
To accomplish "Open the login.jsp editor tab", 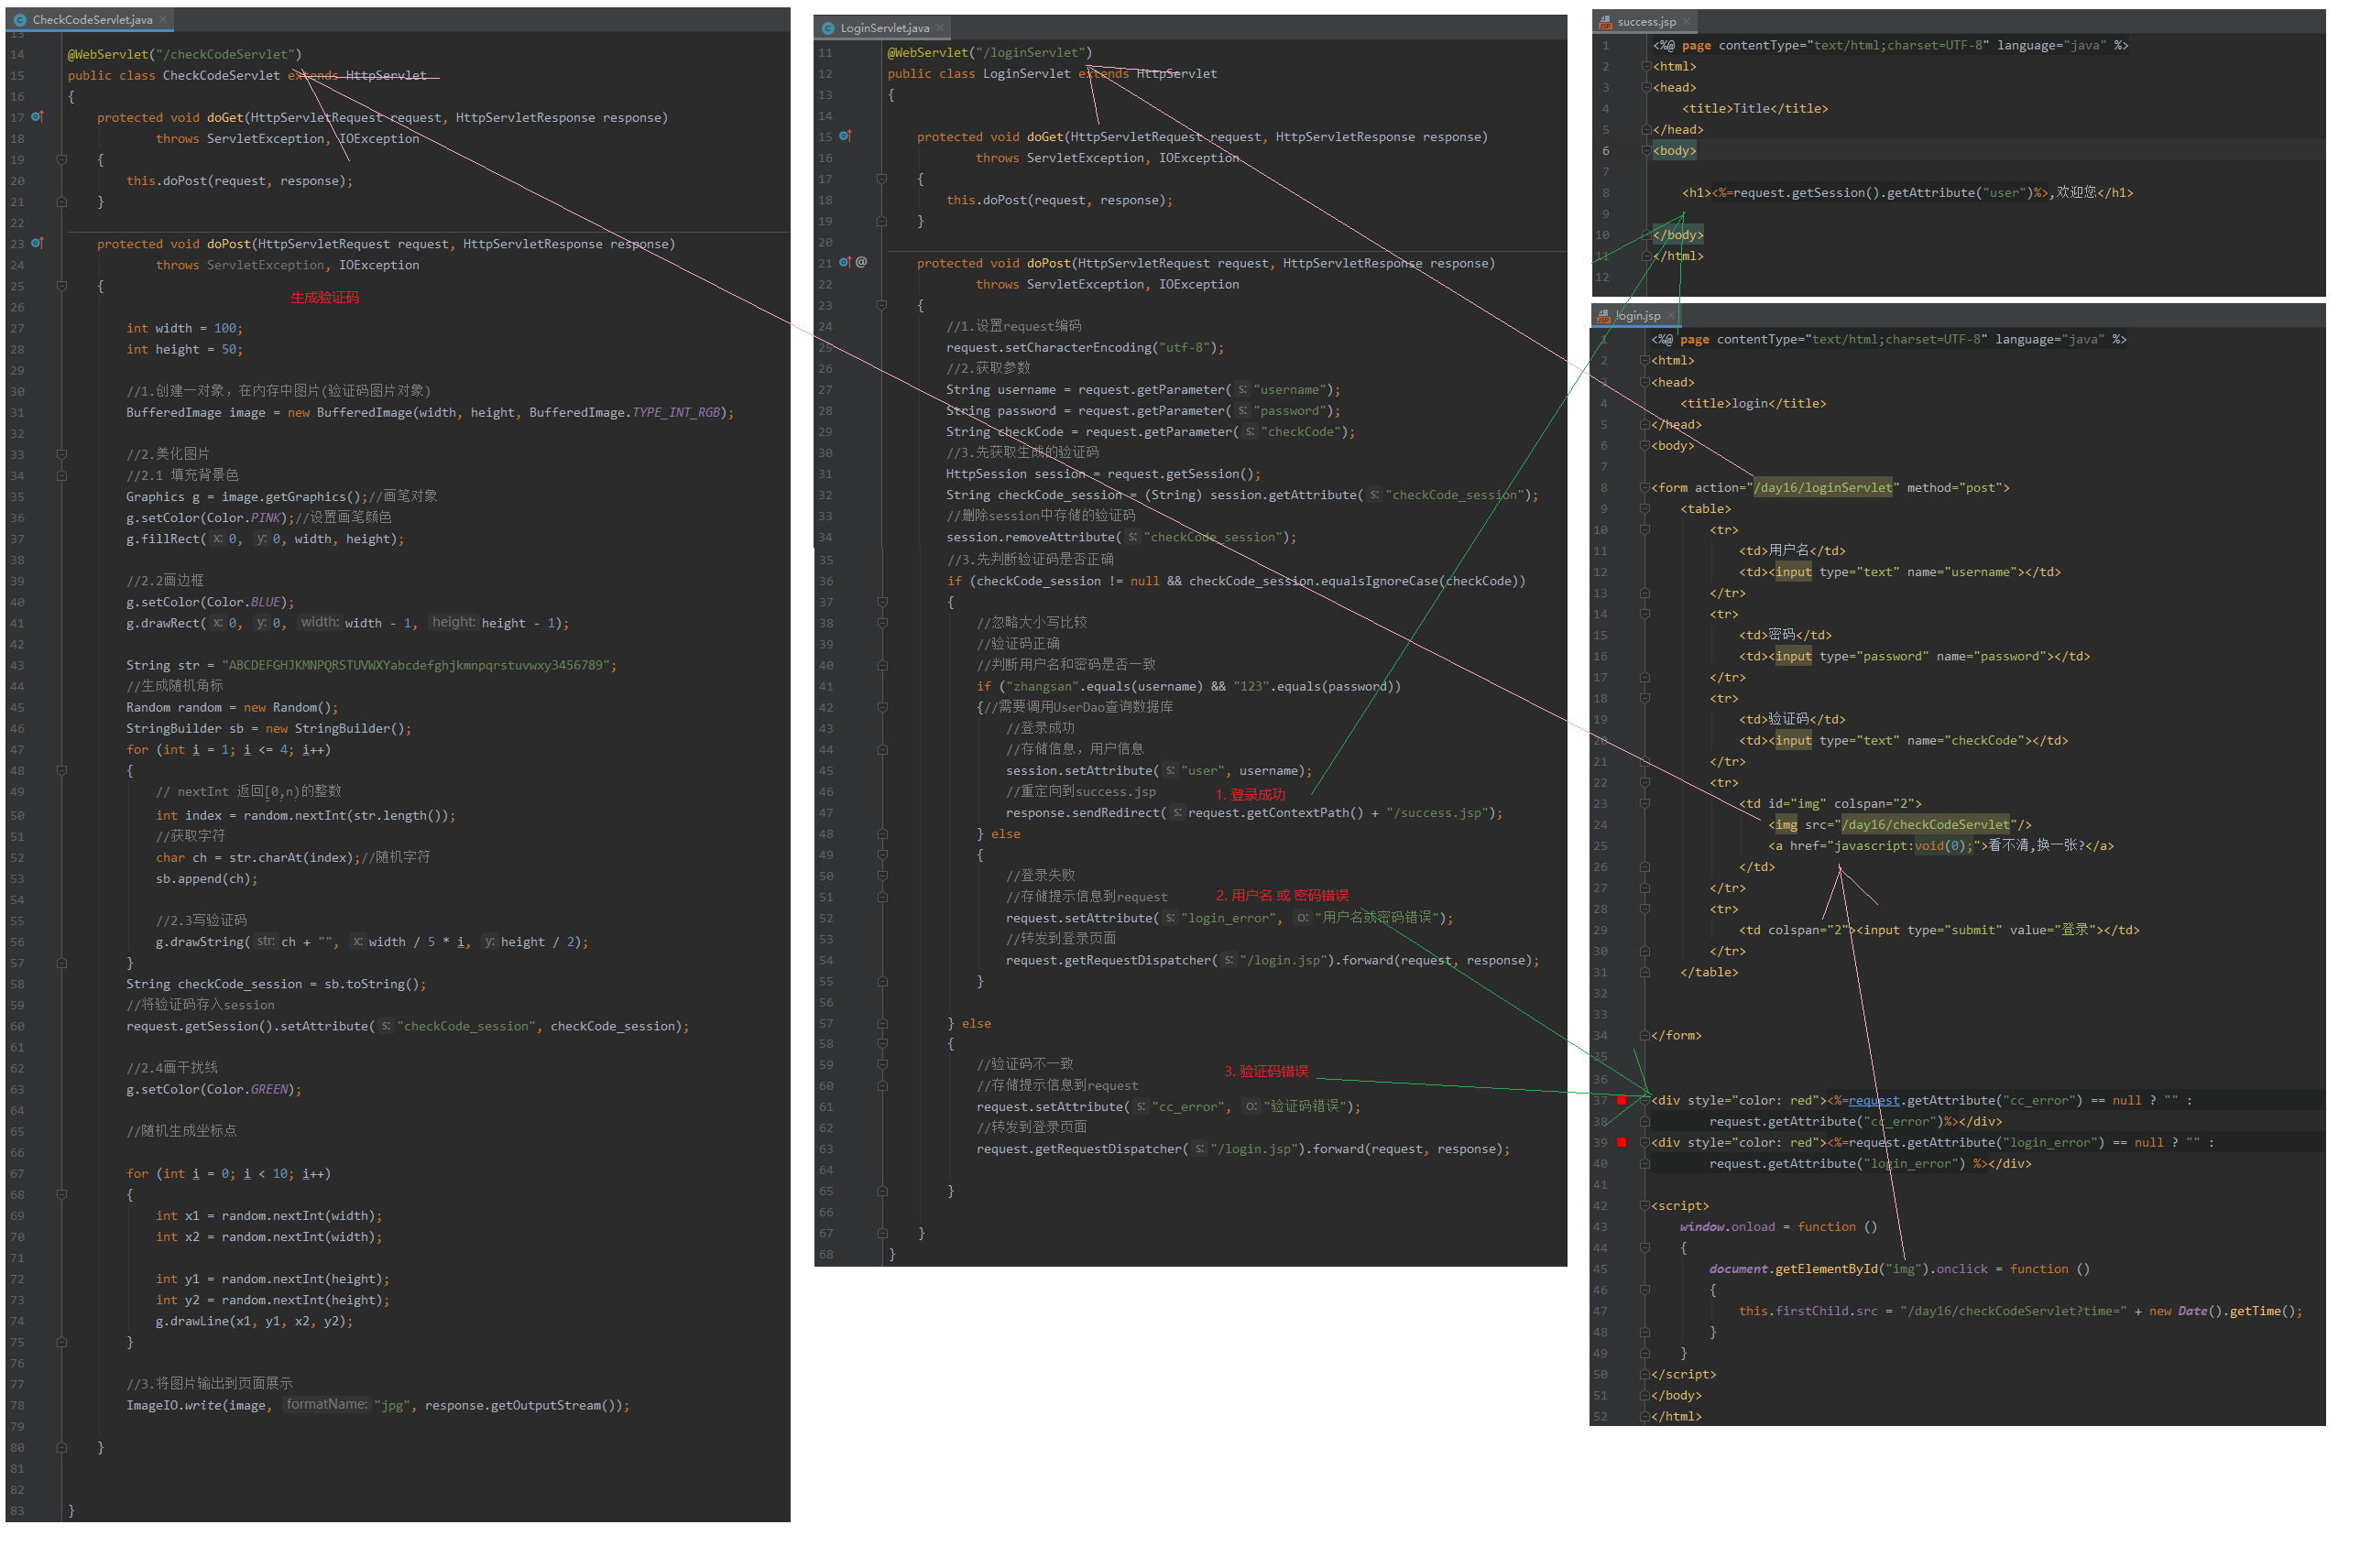I will [x=1637, y=315].
